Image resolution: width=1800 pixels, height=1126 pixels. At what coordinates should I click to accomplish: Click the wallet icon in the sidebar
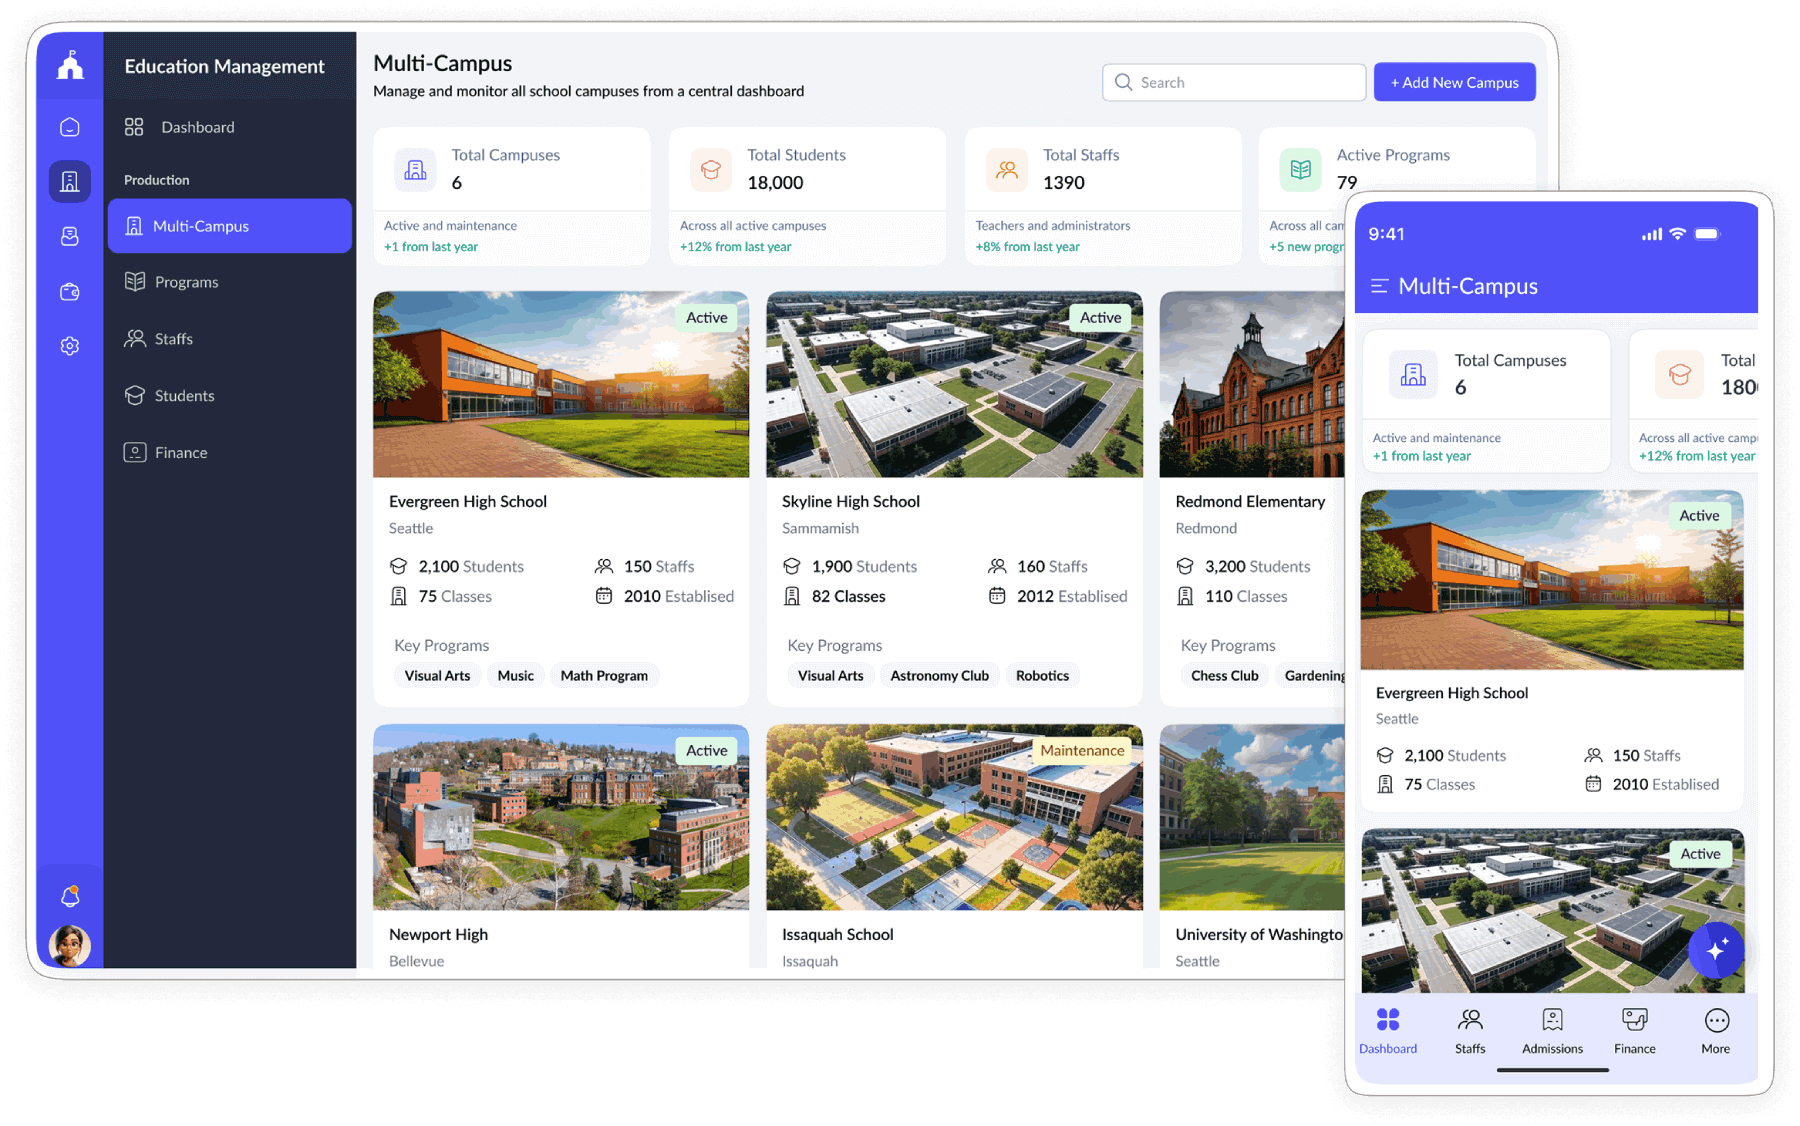click(69, 291)
